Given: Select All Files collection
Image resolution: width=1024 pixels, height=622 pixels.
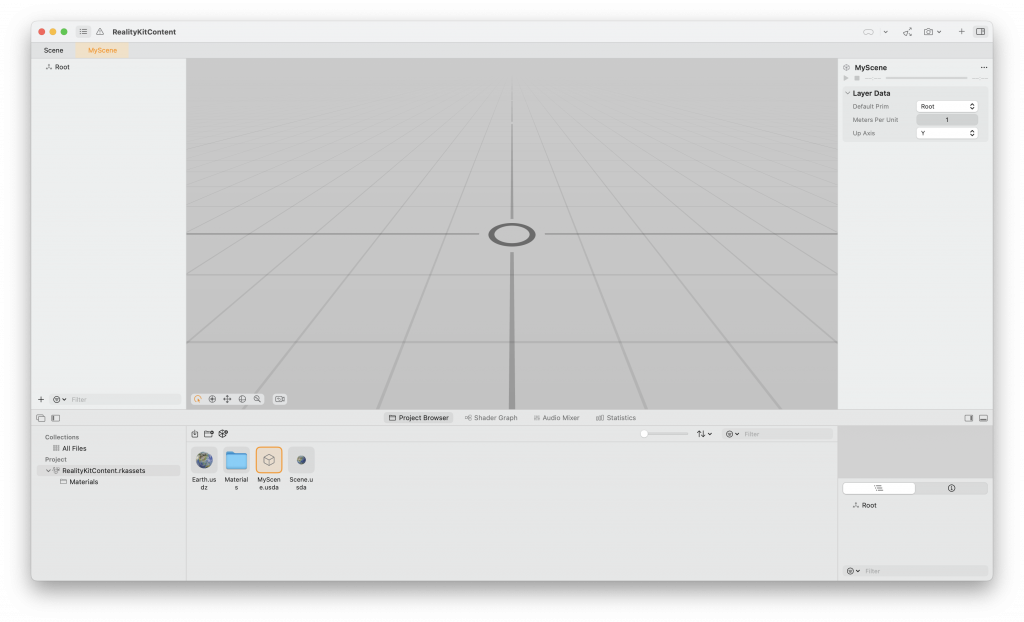Looking at the screenshot, I should 69,448.
